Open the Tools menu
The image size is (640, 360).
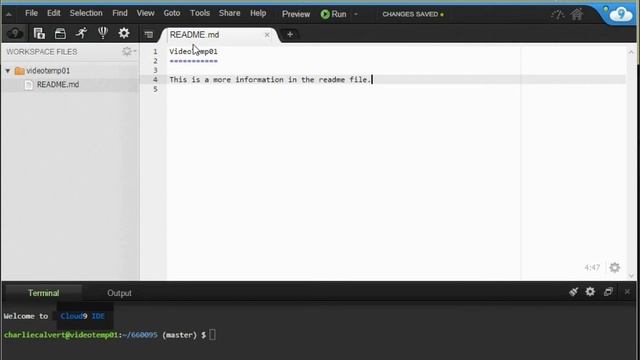tap(200, 13)
